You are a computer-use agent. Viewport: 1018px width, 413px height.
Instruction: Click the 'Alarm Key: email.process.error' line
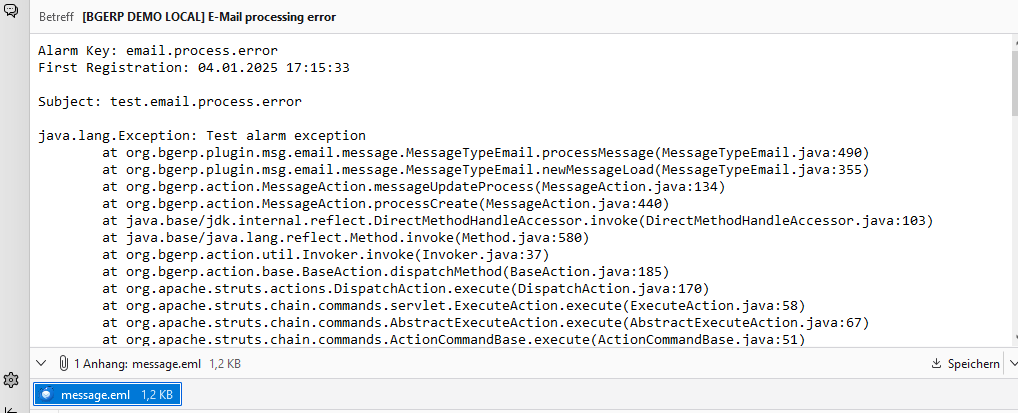(x=157, y=50)
